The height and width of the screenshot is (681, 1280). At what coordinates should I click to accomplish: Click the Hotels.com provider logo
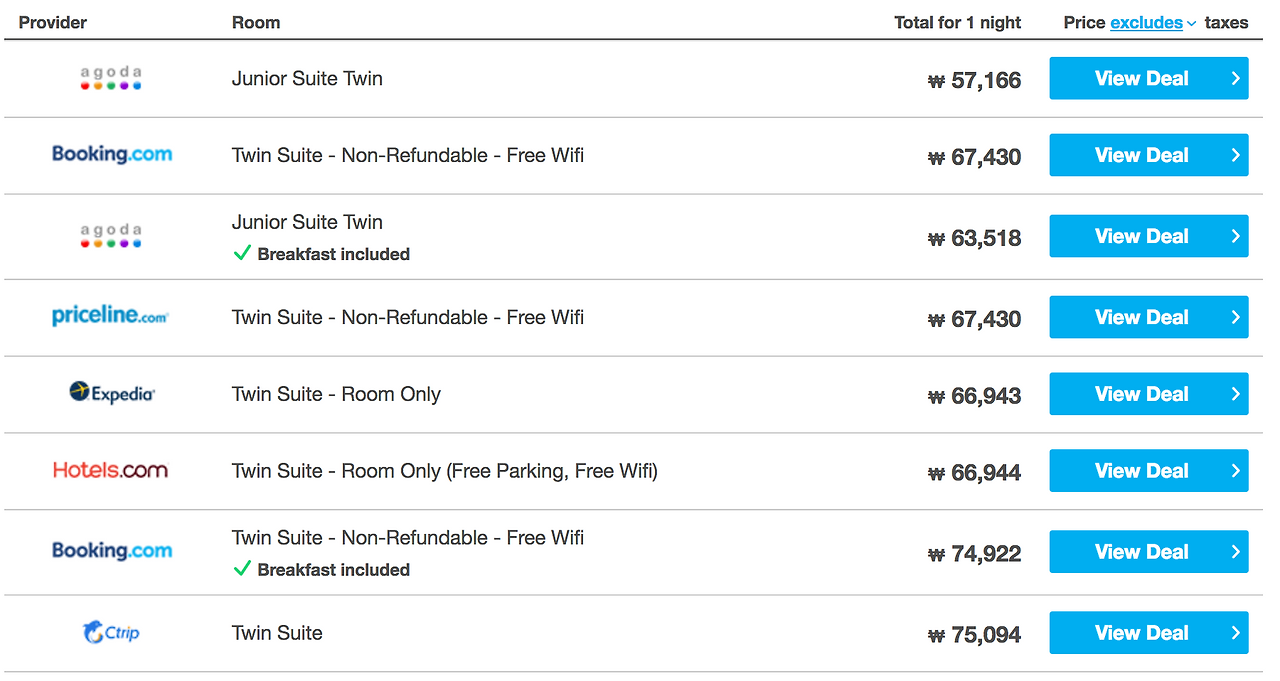coord(110,470)
